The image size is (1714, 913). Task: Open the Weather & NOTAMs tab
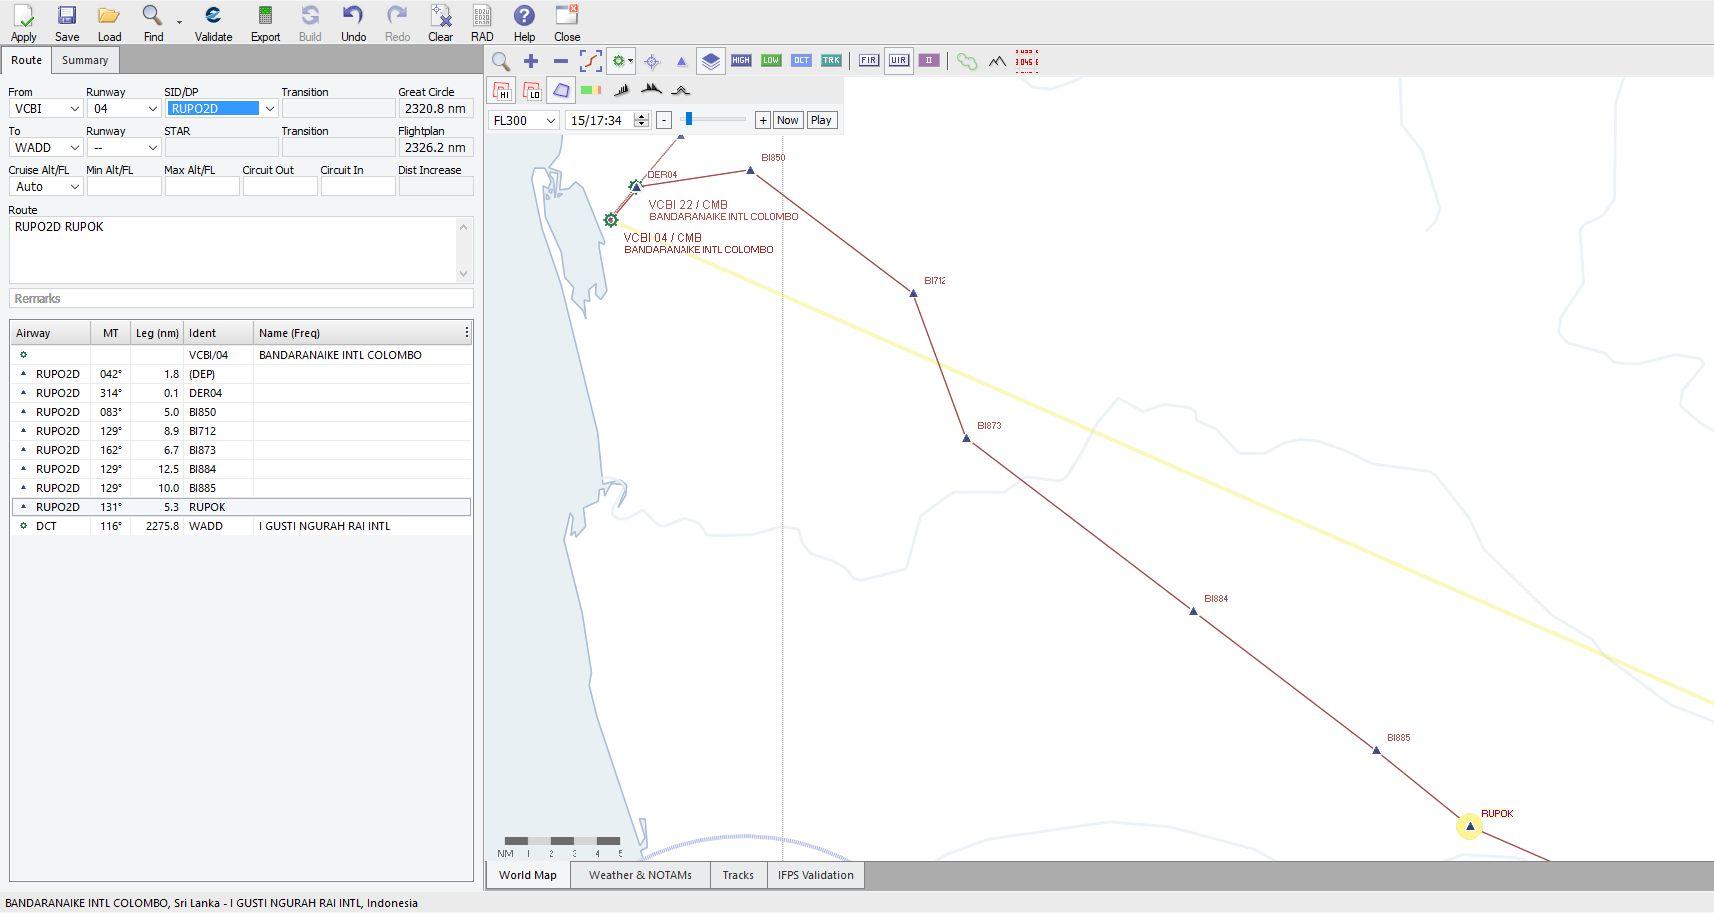(x=640, y=875)
